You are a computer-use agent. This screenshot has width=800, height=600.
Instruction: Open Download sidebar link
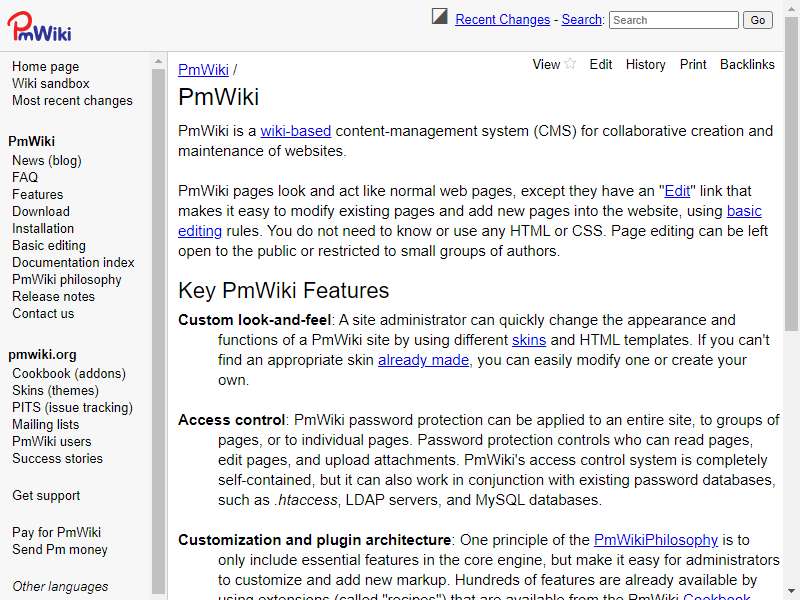[x=41, y=211]
